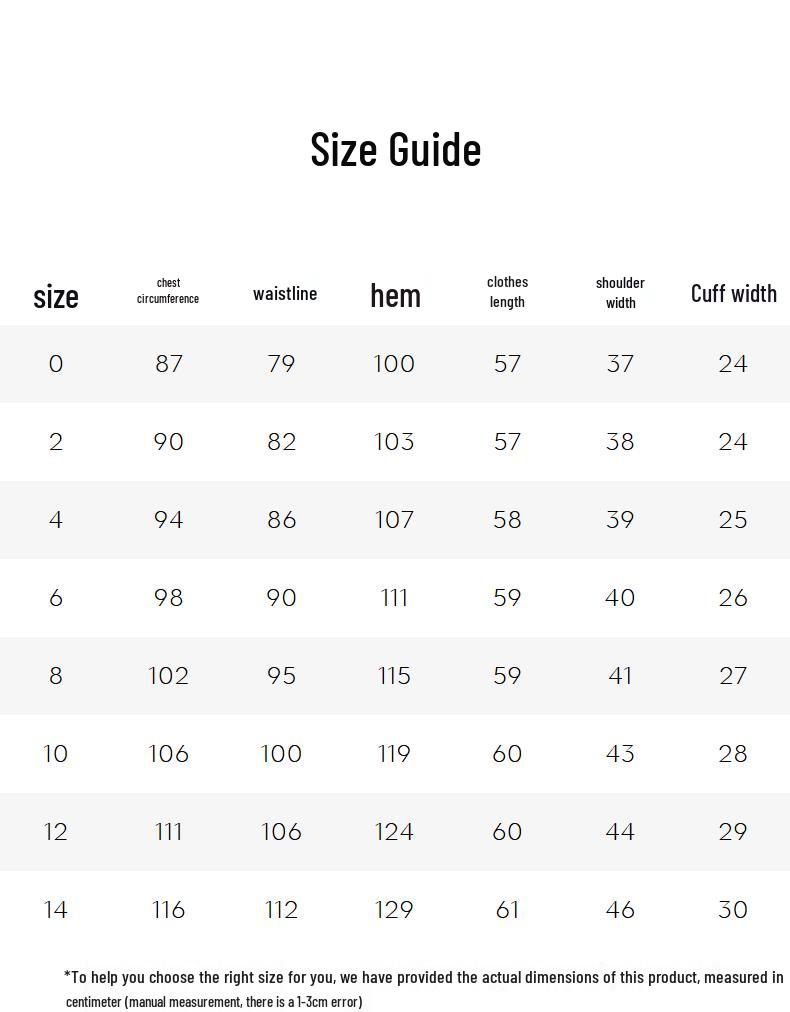Click the Cuff width column header
This screenshot has height=1012, width=790.
pyautogui.click(x=733, y=293)
